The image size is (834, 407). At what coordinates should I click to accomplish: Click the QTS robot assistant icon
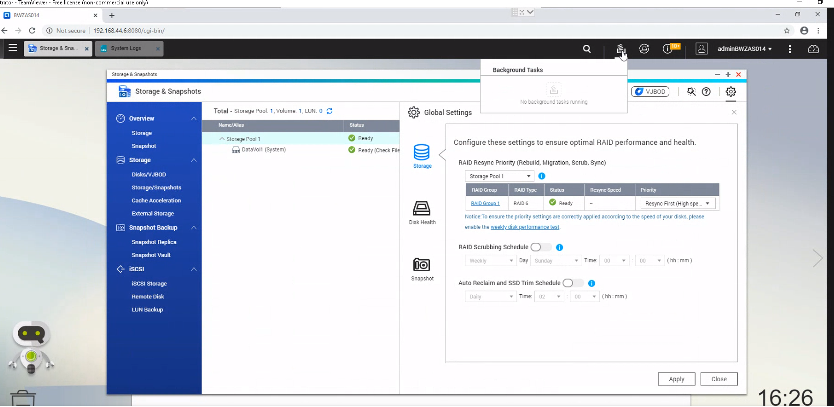pyautogui.click(x=32, y=347)
